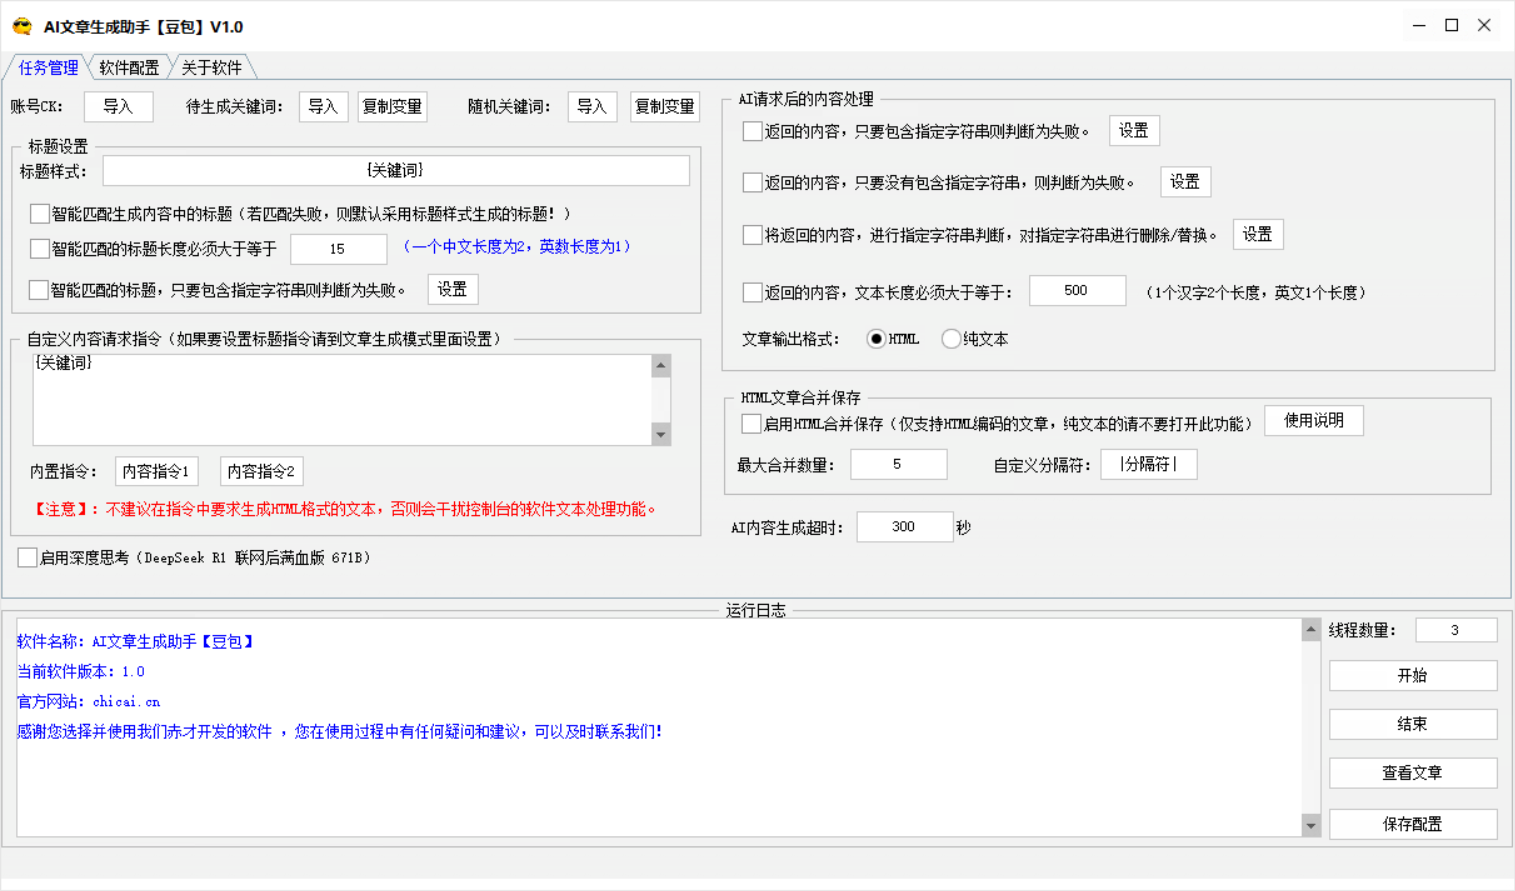Enable 启用HTML合并保存 checkbox
The image size is (1515, 891).
(x=751, y=424)
